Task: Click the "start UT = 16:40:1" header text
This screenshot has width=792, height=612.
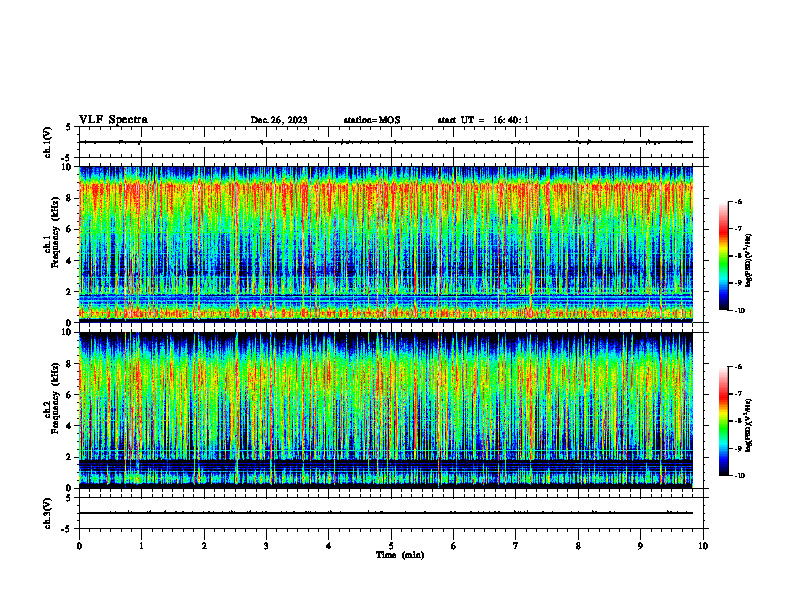Action: pyautogui.click(x=483, y=120)
